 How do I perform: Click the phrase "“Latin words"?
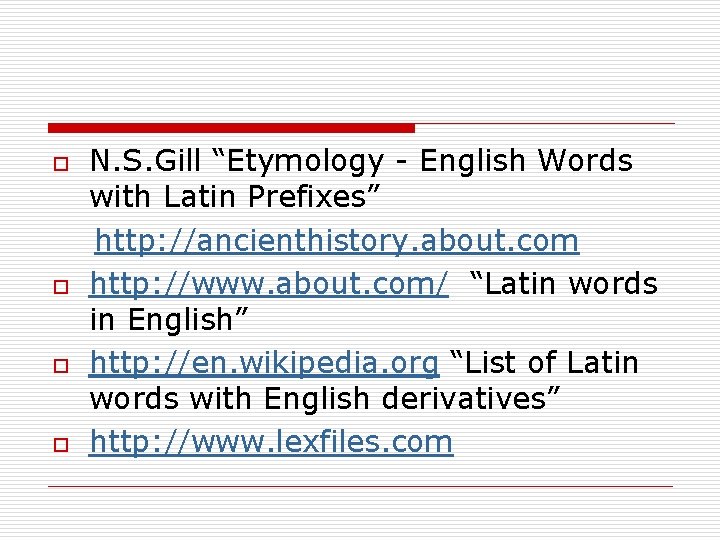click(x=564, y=283)
